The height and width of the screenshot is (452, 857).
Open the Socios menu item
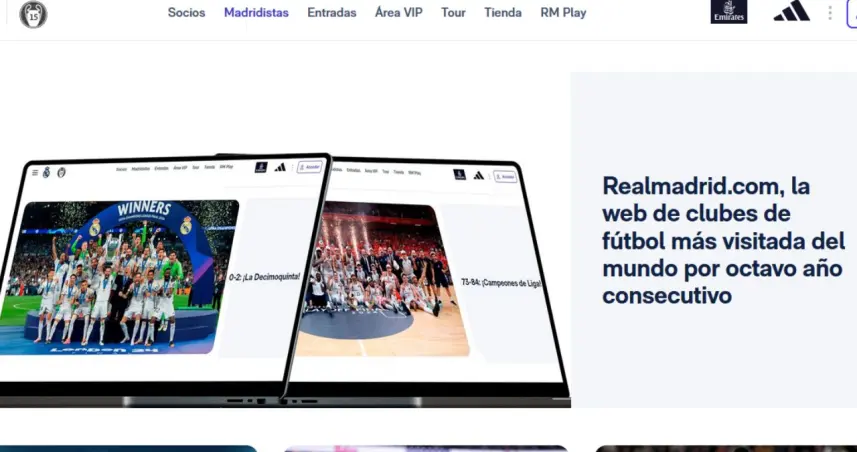(186, 13)
